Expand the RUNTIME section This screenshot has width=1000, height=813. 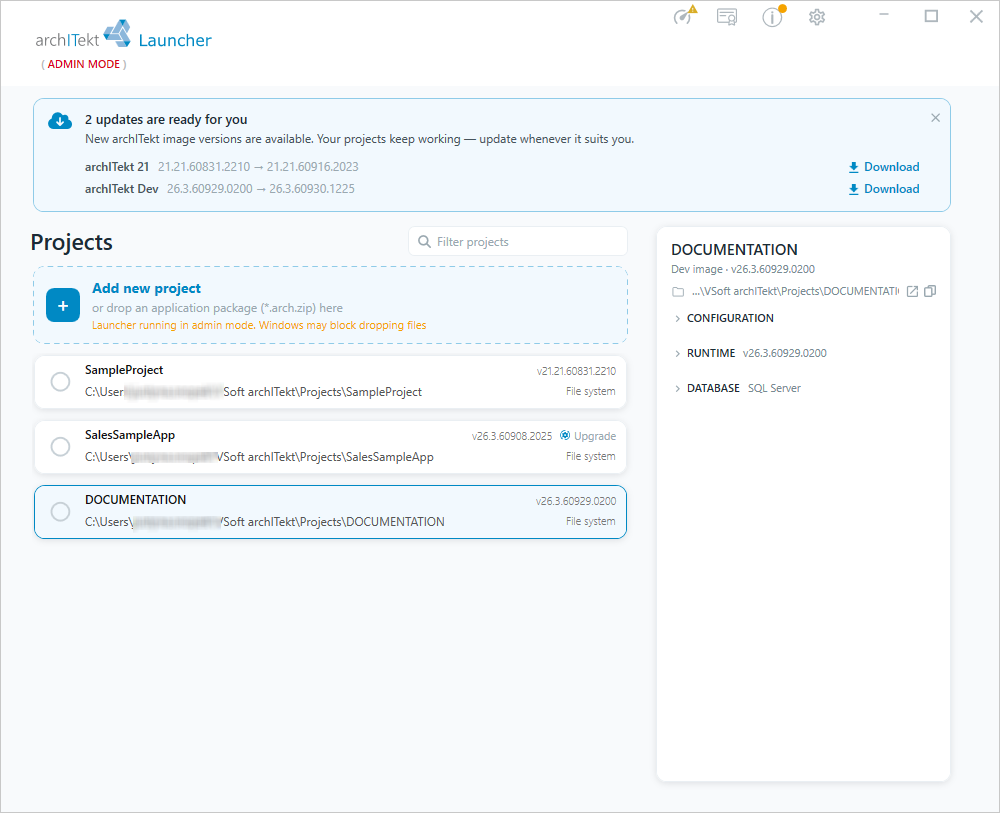(750, 353)
